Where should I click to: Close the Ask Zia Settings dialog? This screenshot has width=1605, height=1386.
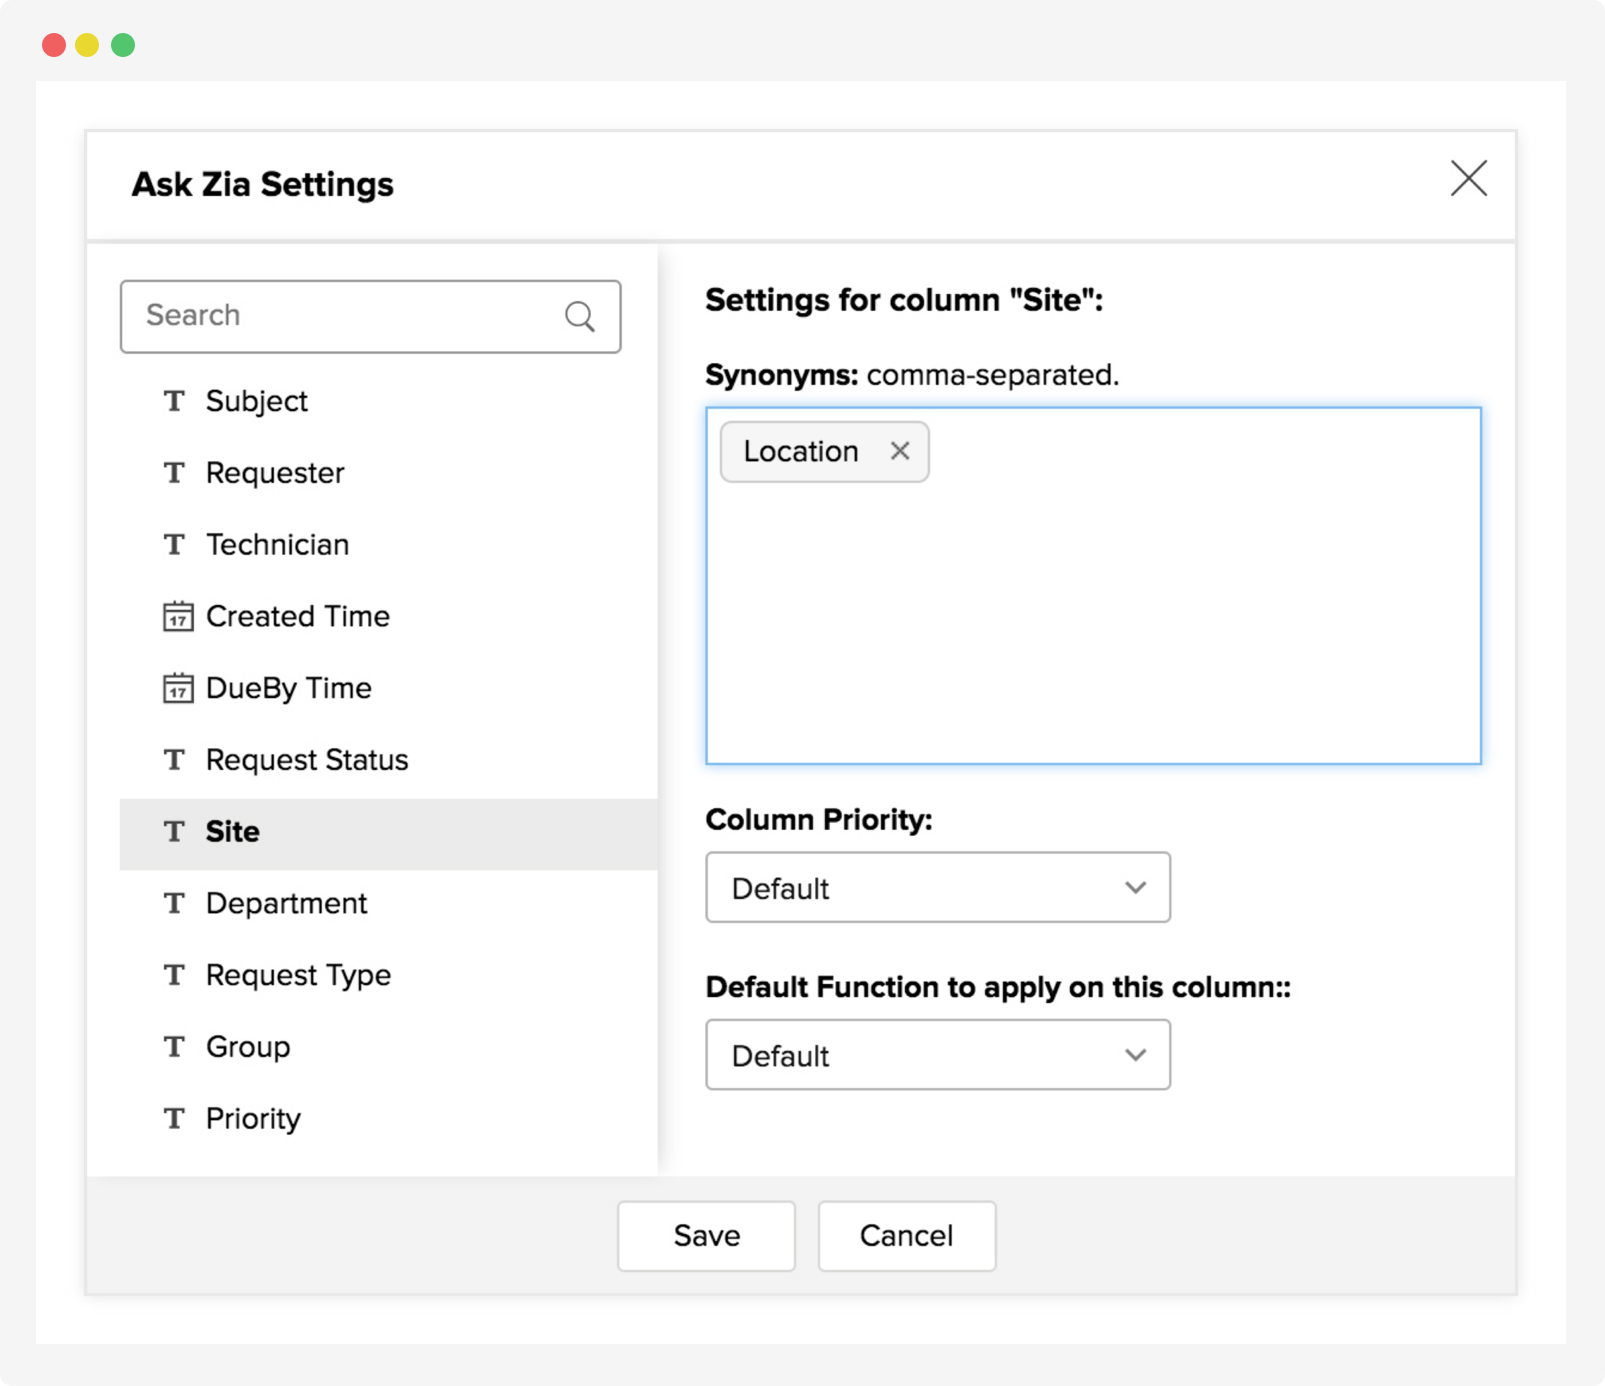(x=1468, y=179)
